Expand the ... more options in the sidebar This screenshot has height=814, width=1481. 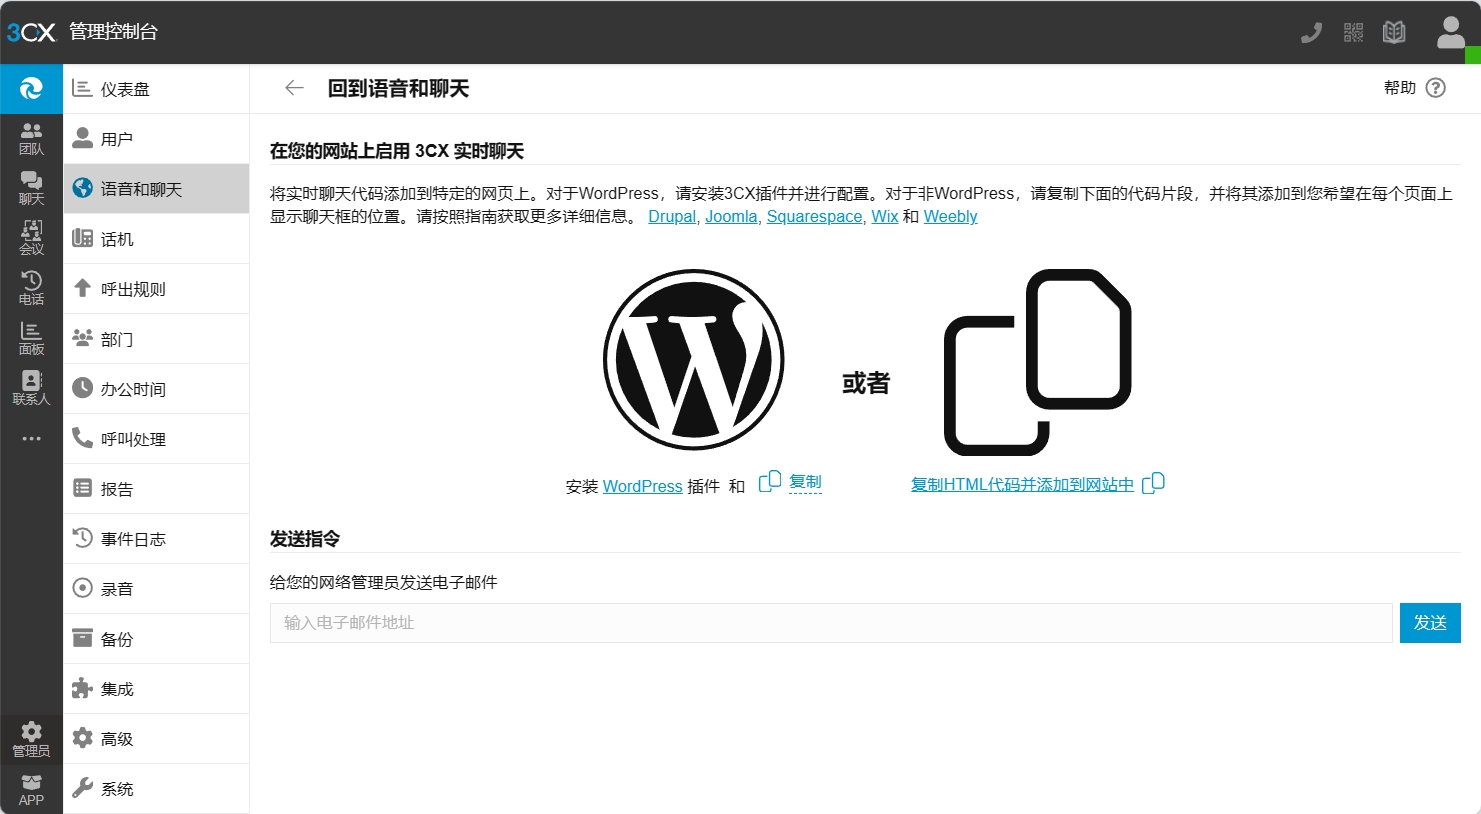31,437
